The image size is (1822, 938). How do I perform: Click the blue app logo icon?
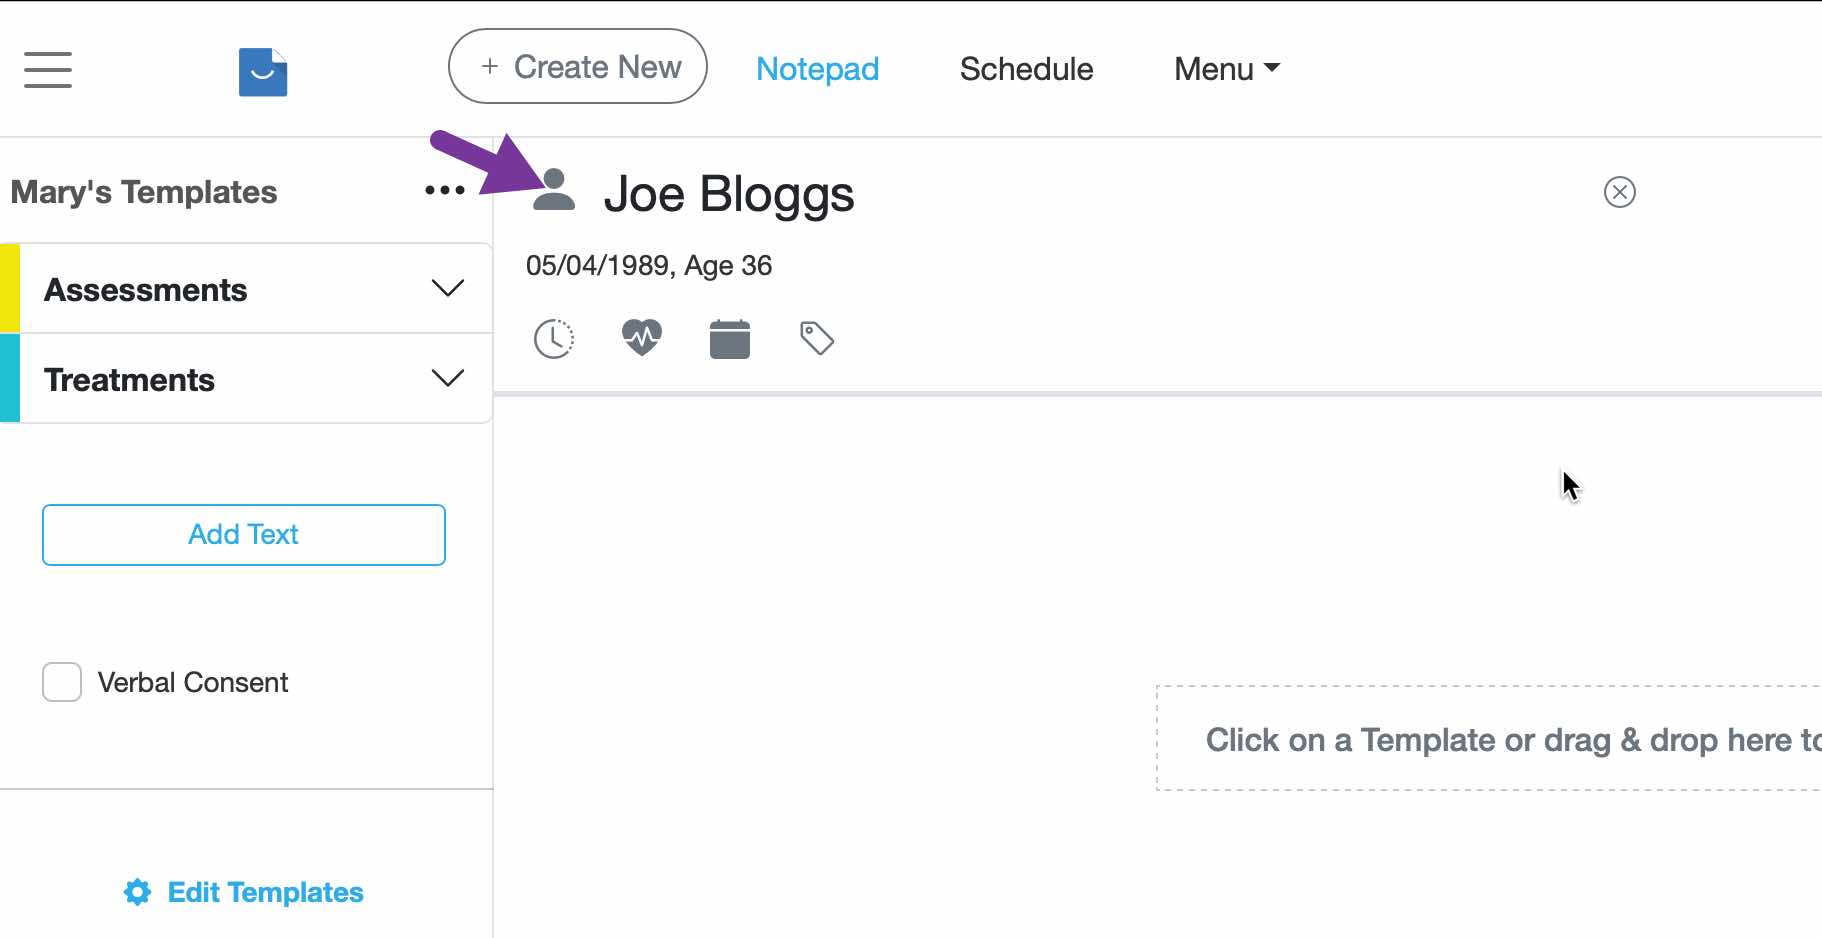pos(263,72)
